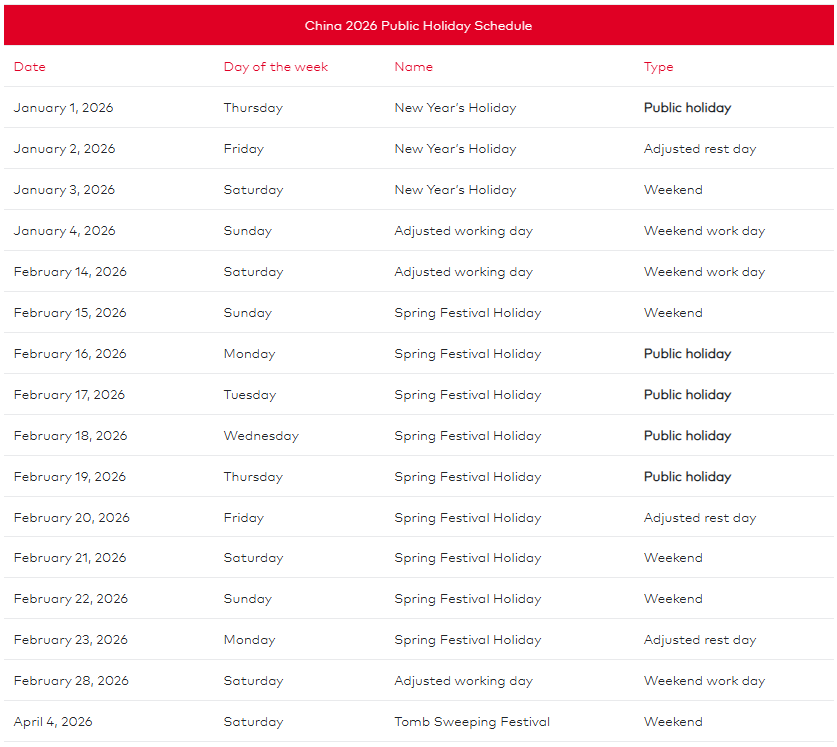Click 'Public holiday' in February 17 row
This screenshot has width=837, height=747.
(688, 395)
